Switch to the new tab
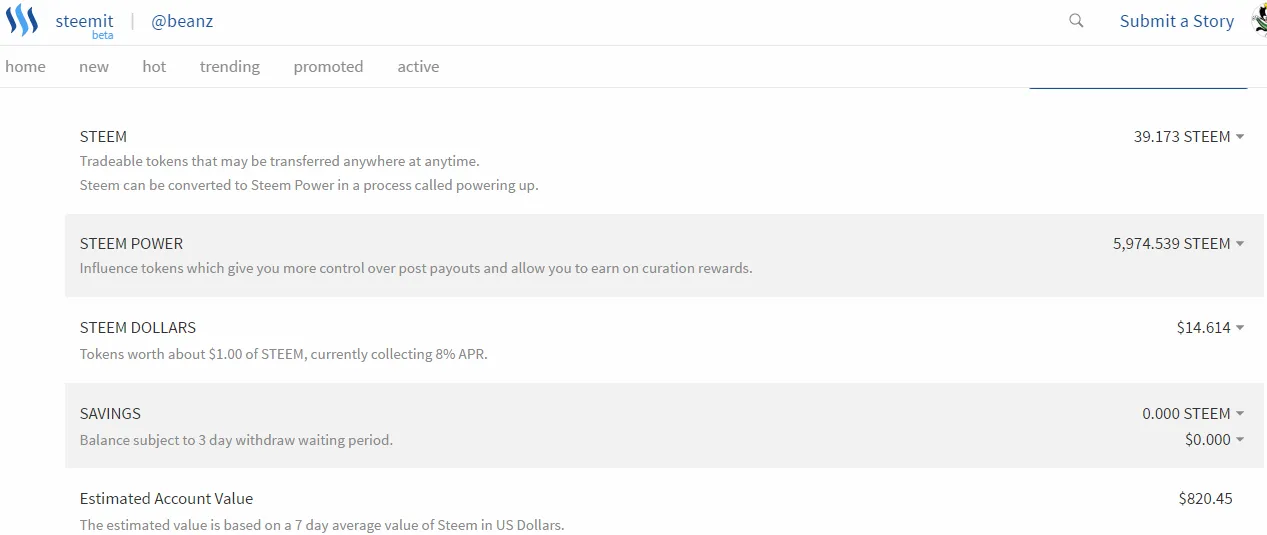 (x=94, y=67)
